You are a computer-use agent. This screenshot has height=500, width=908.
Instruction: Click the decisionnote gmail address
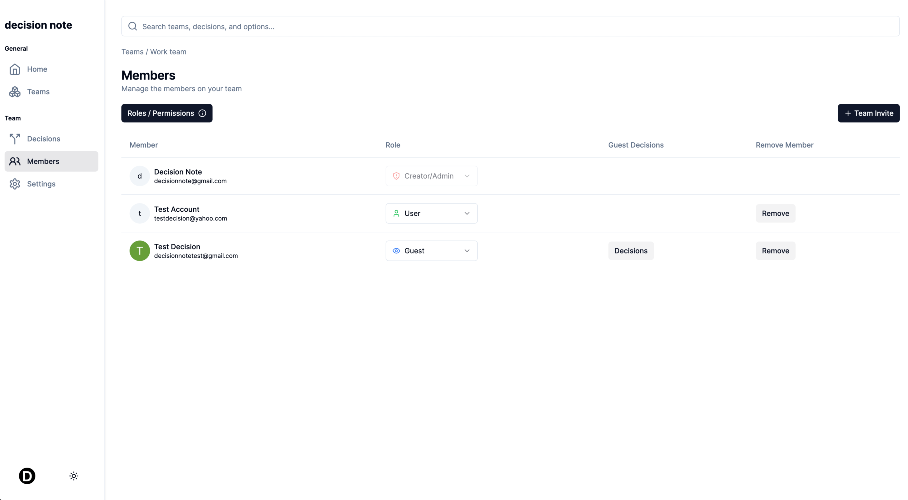click(190, 181)
